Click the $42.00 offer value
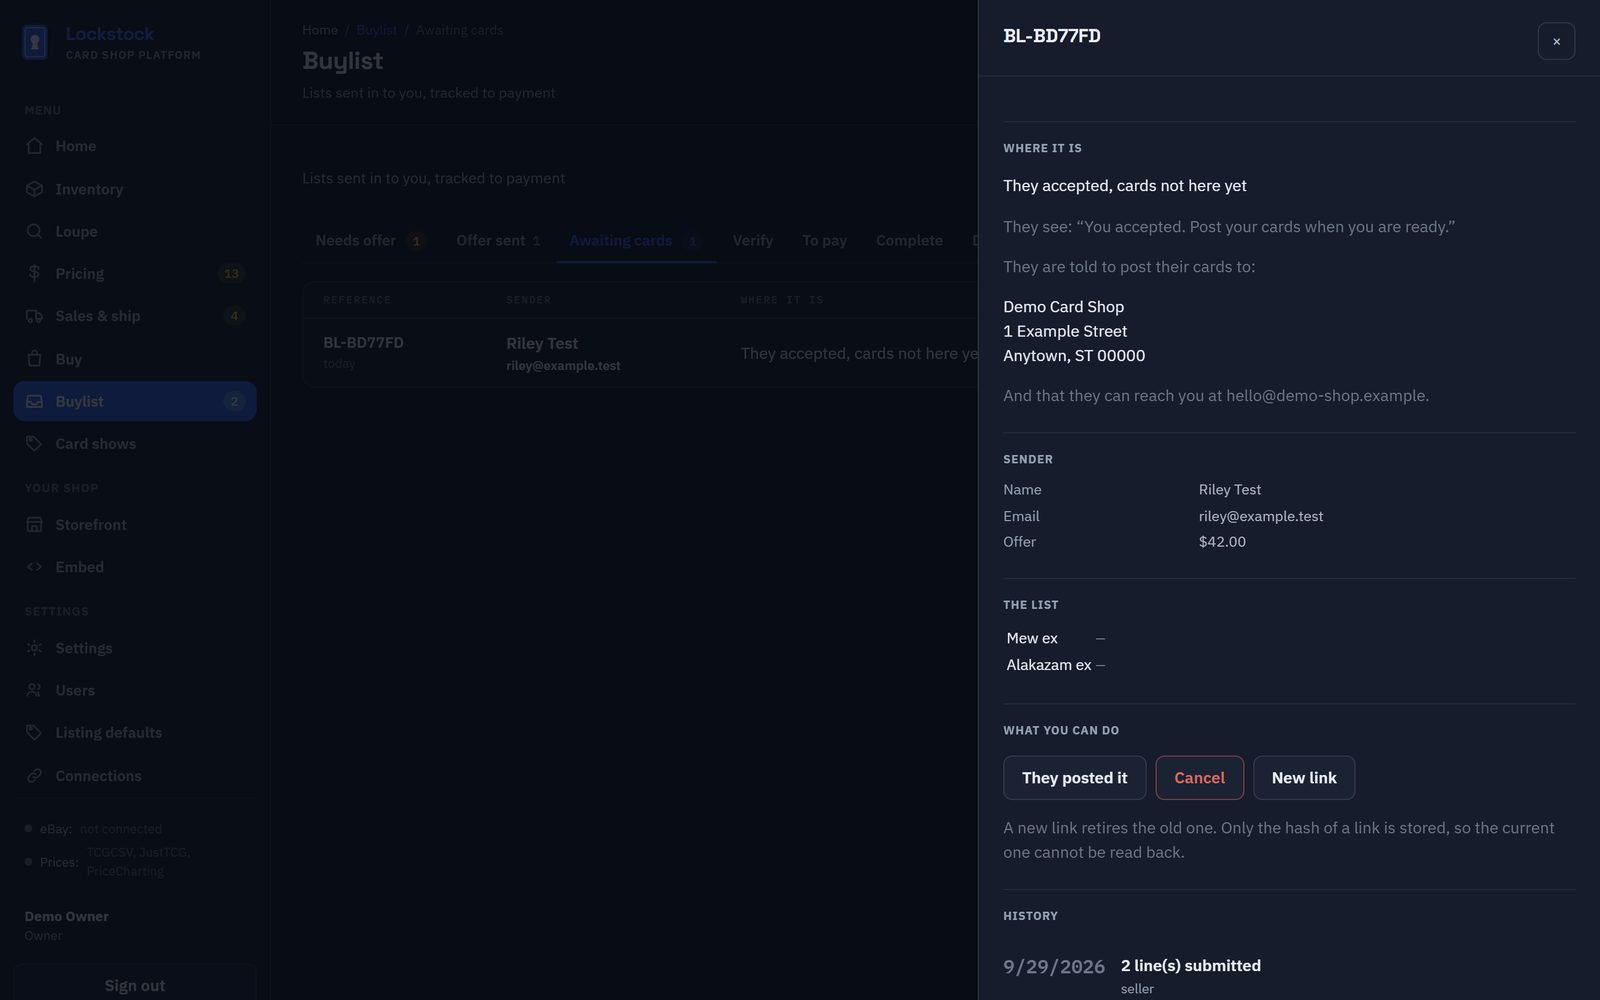The image size is (1600, 1000). point(1222,542)
